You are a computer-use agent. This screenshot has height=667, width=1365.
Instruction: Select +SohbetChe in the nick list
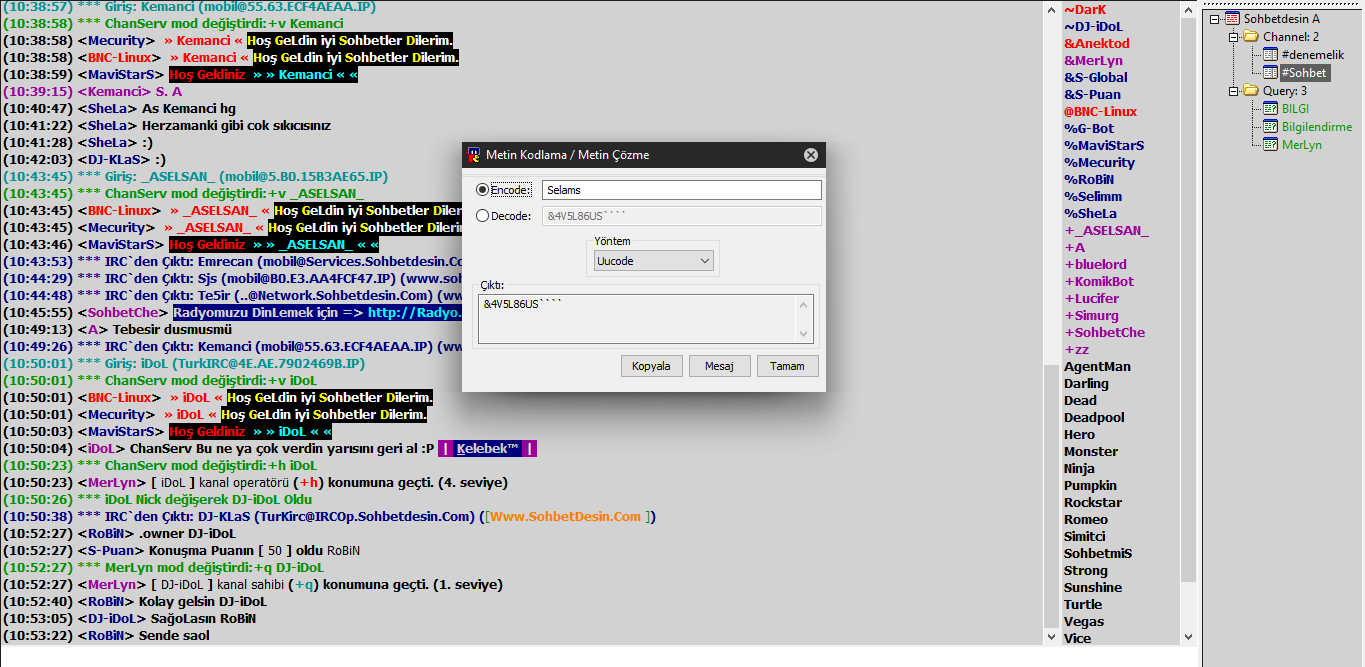pos(1104,332)
